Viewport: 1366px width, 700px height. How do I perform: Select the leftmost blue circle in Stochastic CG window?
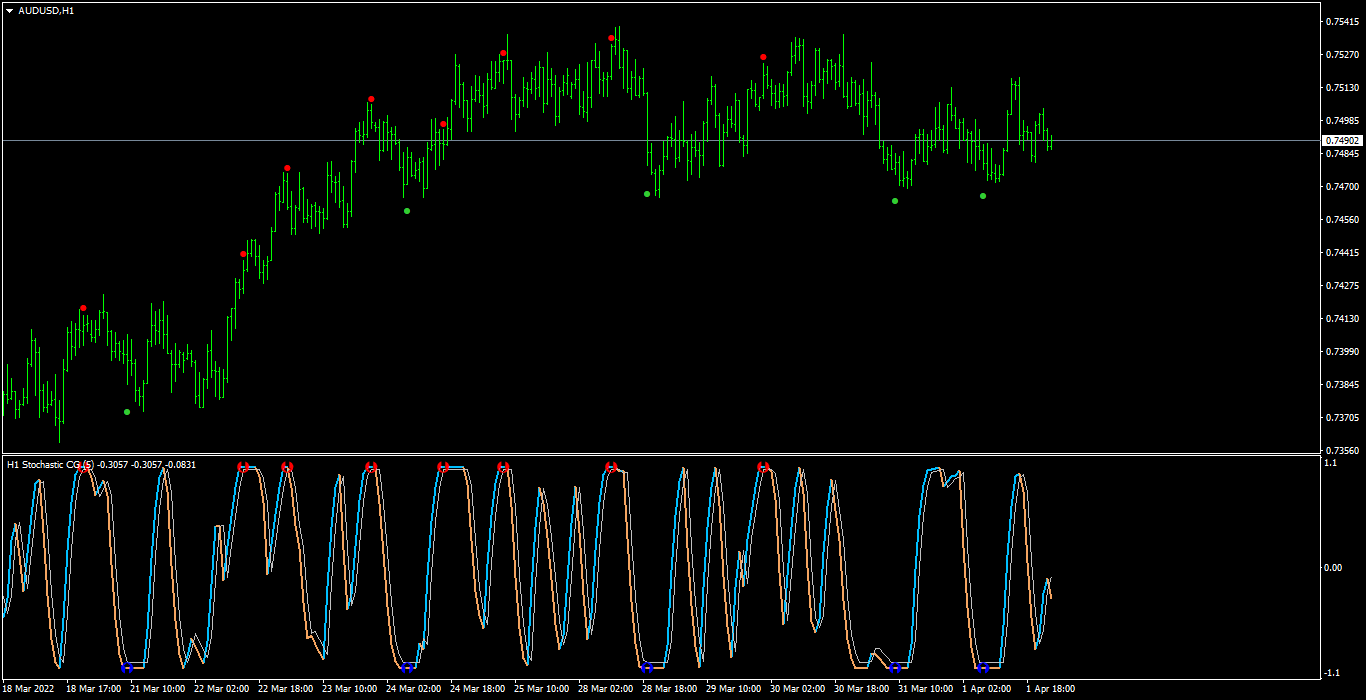pyautogui.click(x=127, y=667)
